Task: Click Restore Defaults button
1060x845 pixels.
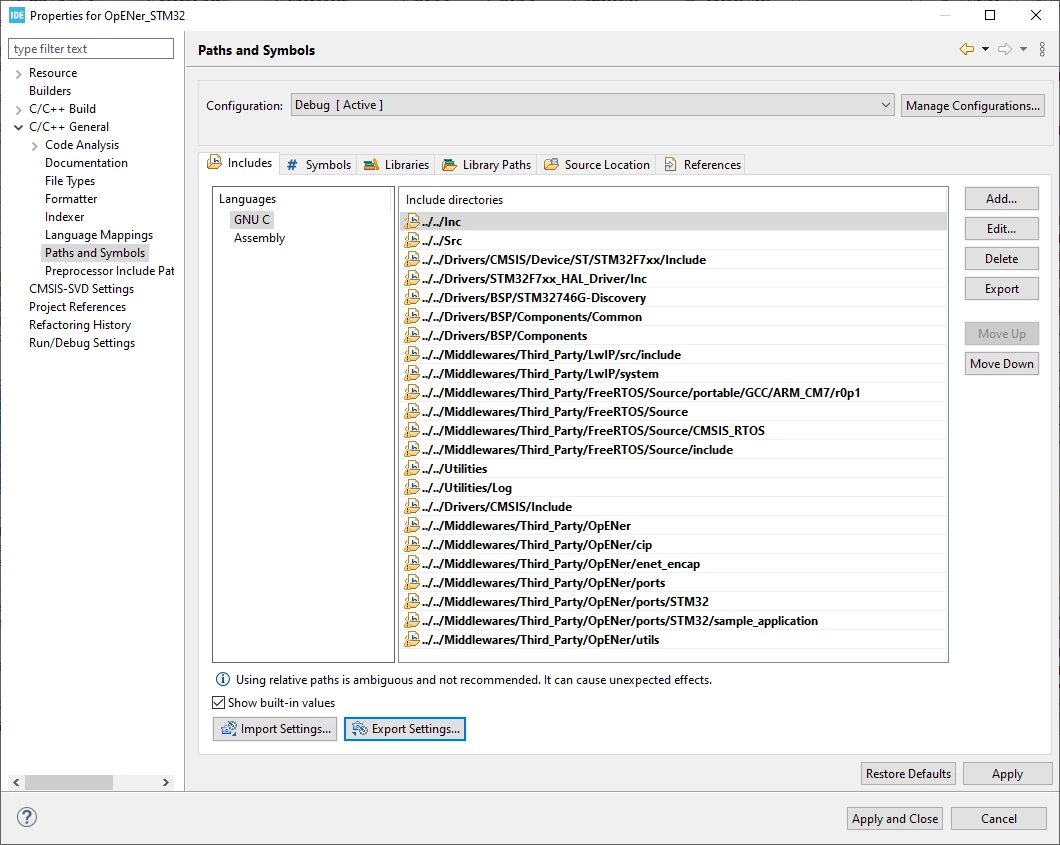Action: [908, 773]
